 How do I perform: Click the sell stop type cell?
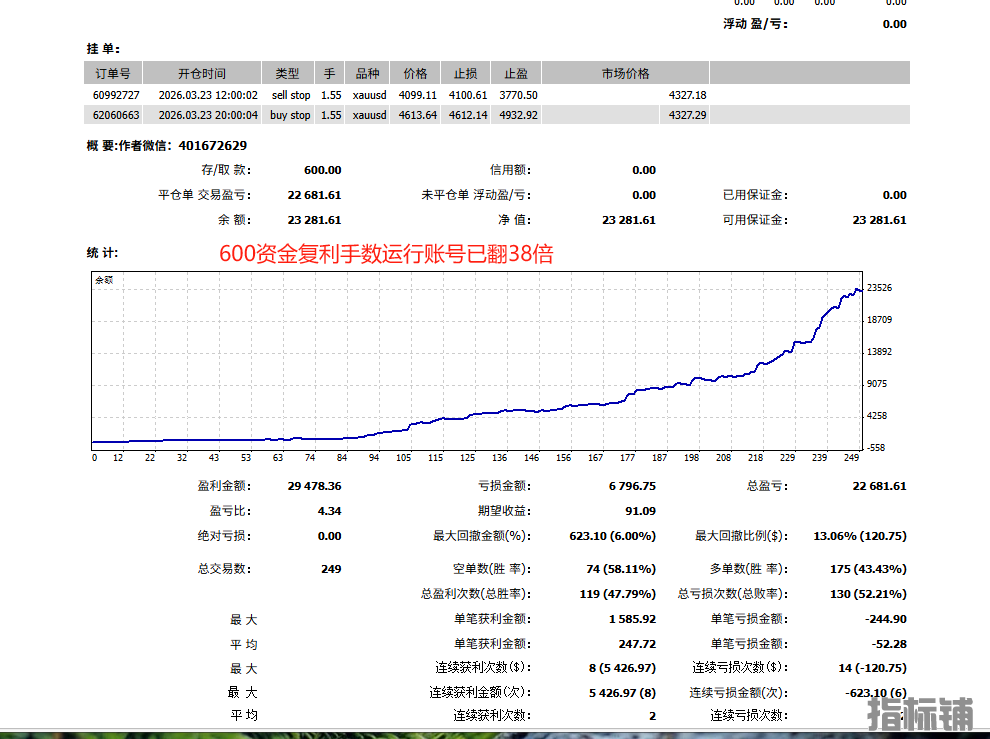click(x=291, y=95)
